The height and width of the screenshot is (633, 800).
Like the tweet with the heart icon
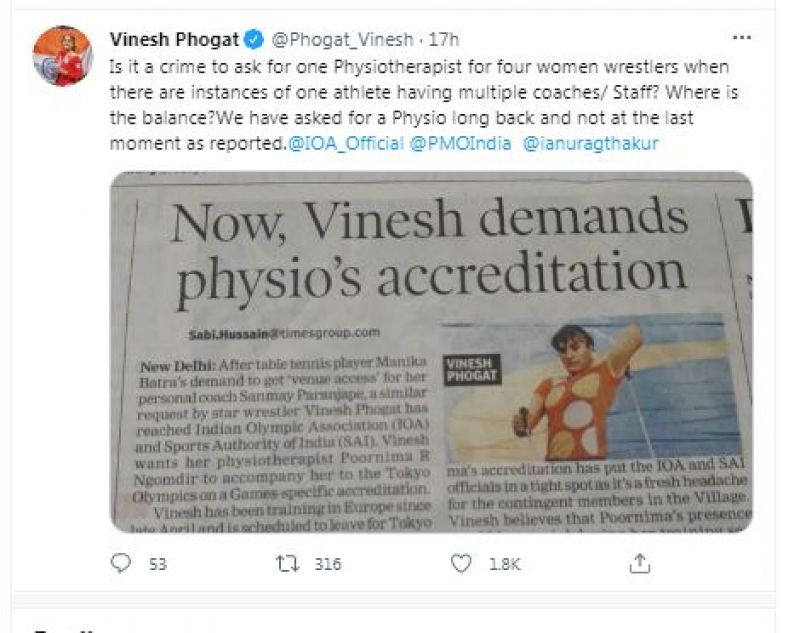461,564
